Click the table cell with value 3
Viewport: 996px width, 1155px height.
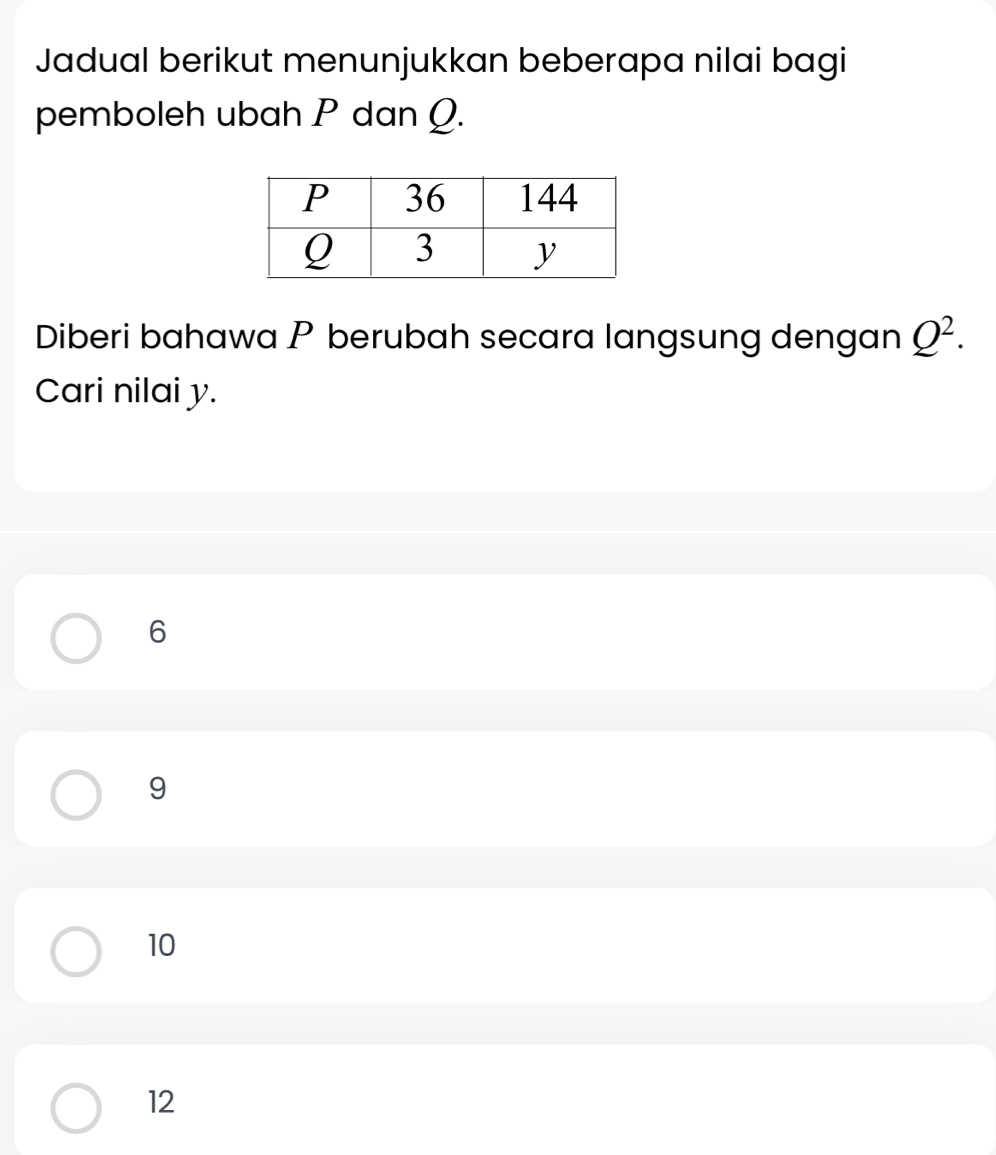click(426, 250)
